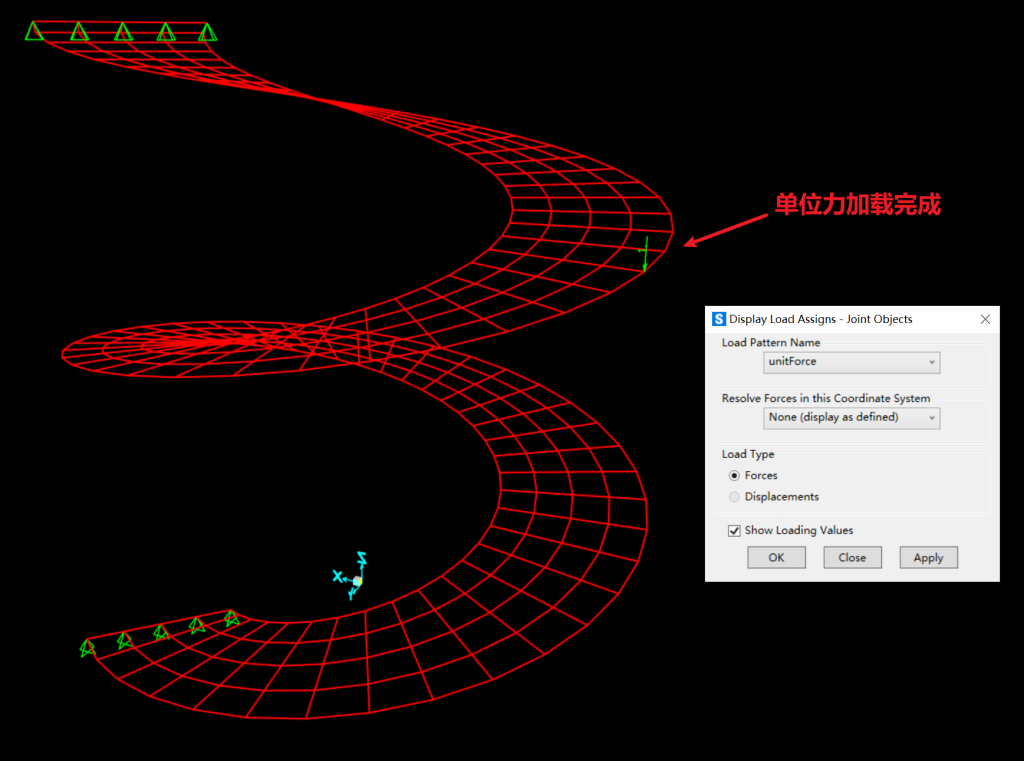Select the rightmost support on the top edge
Viewport: 1024px width, 761px height.
pyautogui.click(x=207, y=33)
